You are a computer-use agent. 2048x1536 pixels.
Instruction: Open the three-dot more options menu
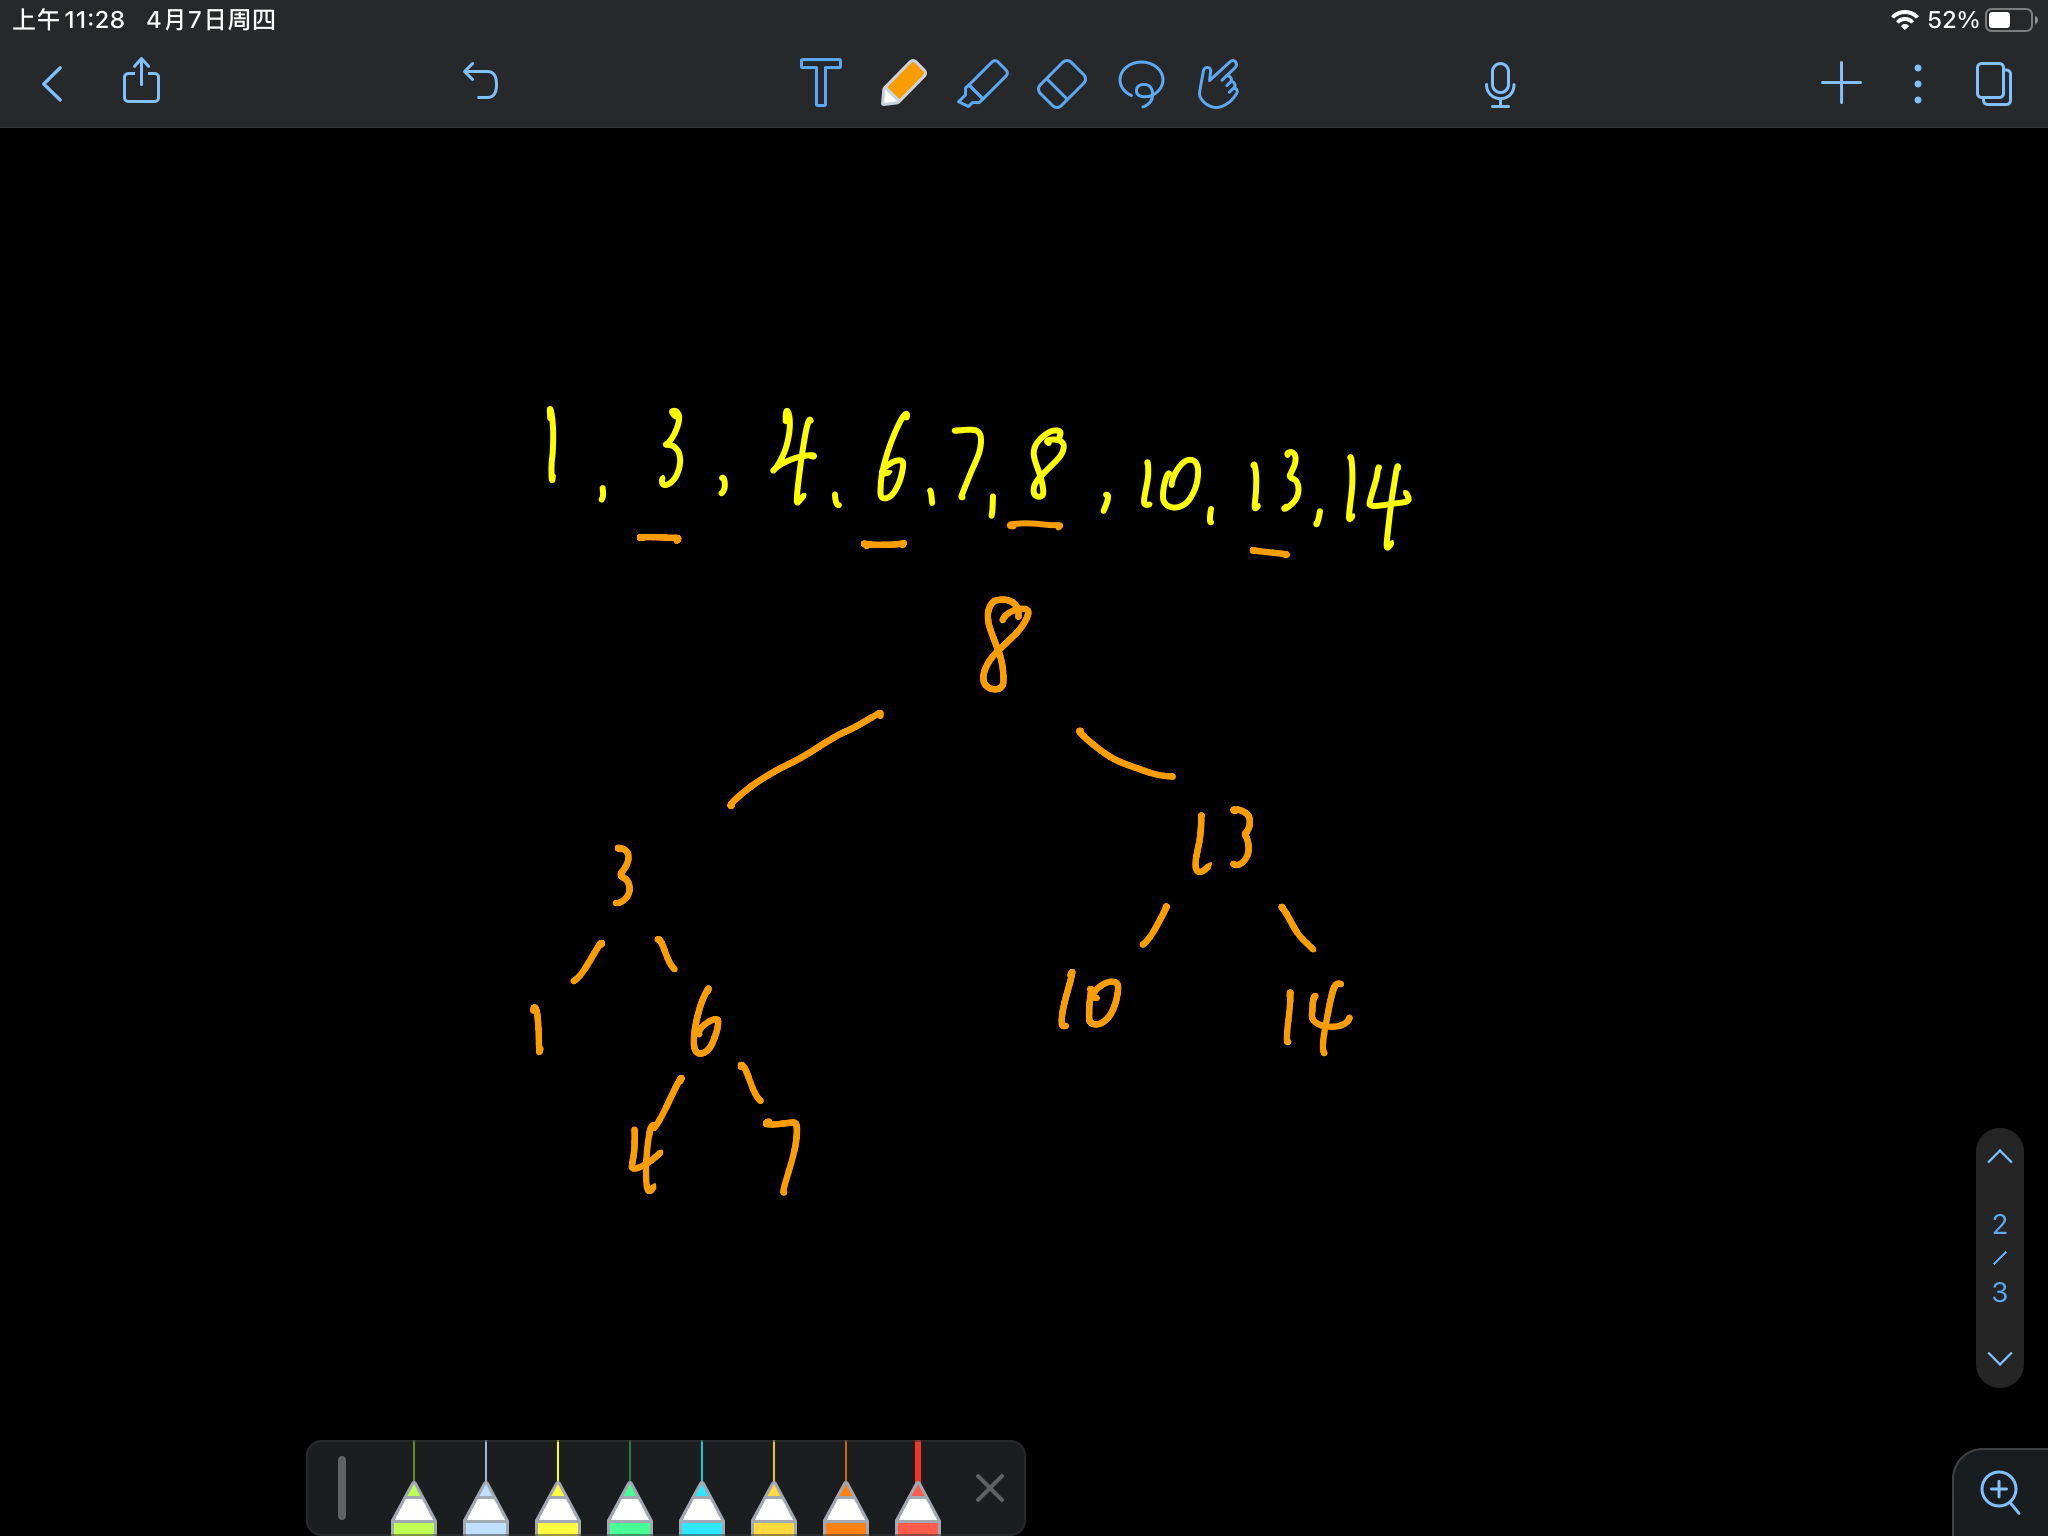1917,84
